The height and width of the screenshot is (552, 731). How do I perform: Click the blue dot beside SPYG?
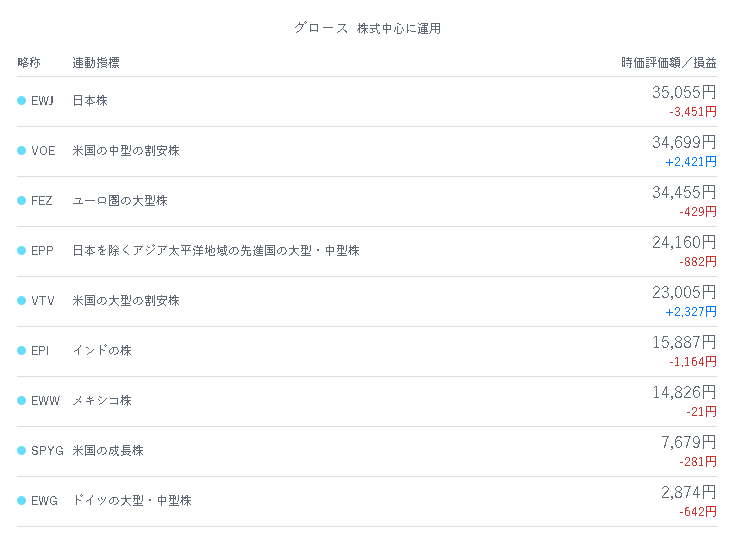click(21, 450)
